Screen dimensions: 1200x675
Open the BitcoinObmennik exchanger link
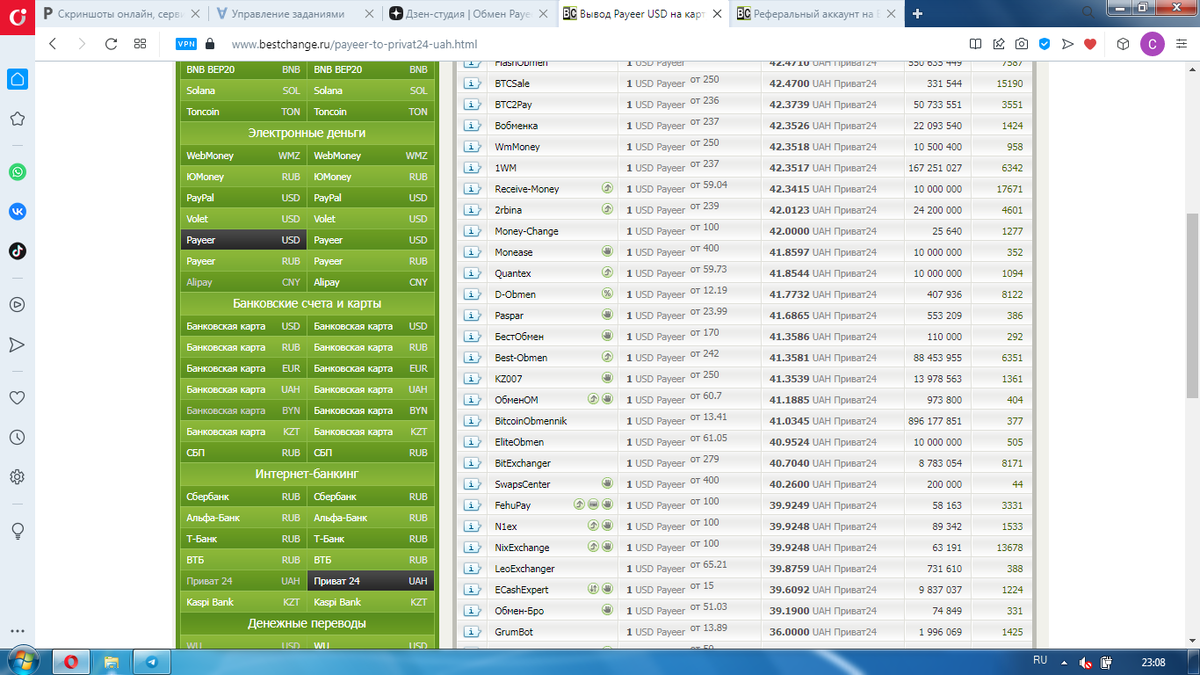point(531,421)
